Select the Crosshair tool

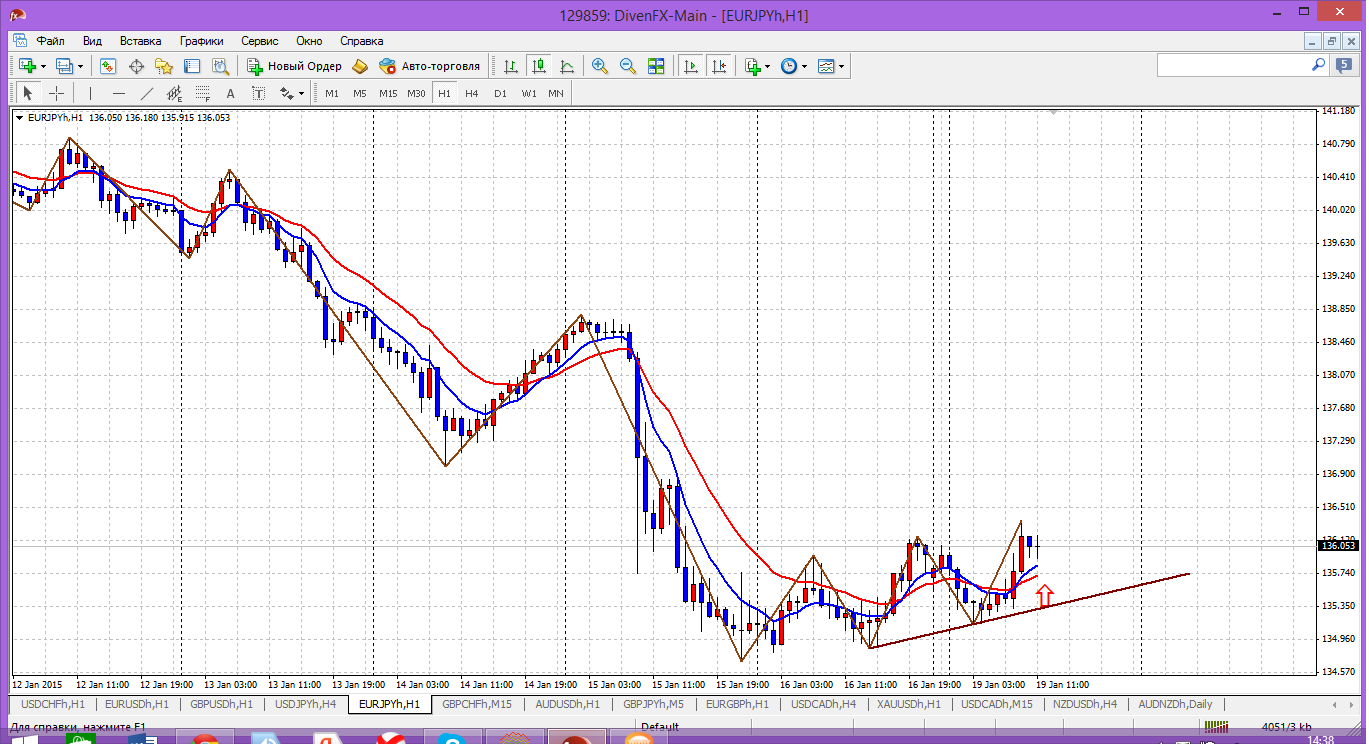(x=57, y=93)
